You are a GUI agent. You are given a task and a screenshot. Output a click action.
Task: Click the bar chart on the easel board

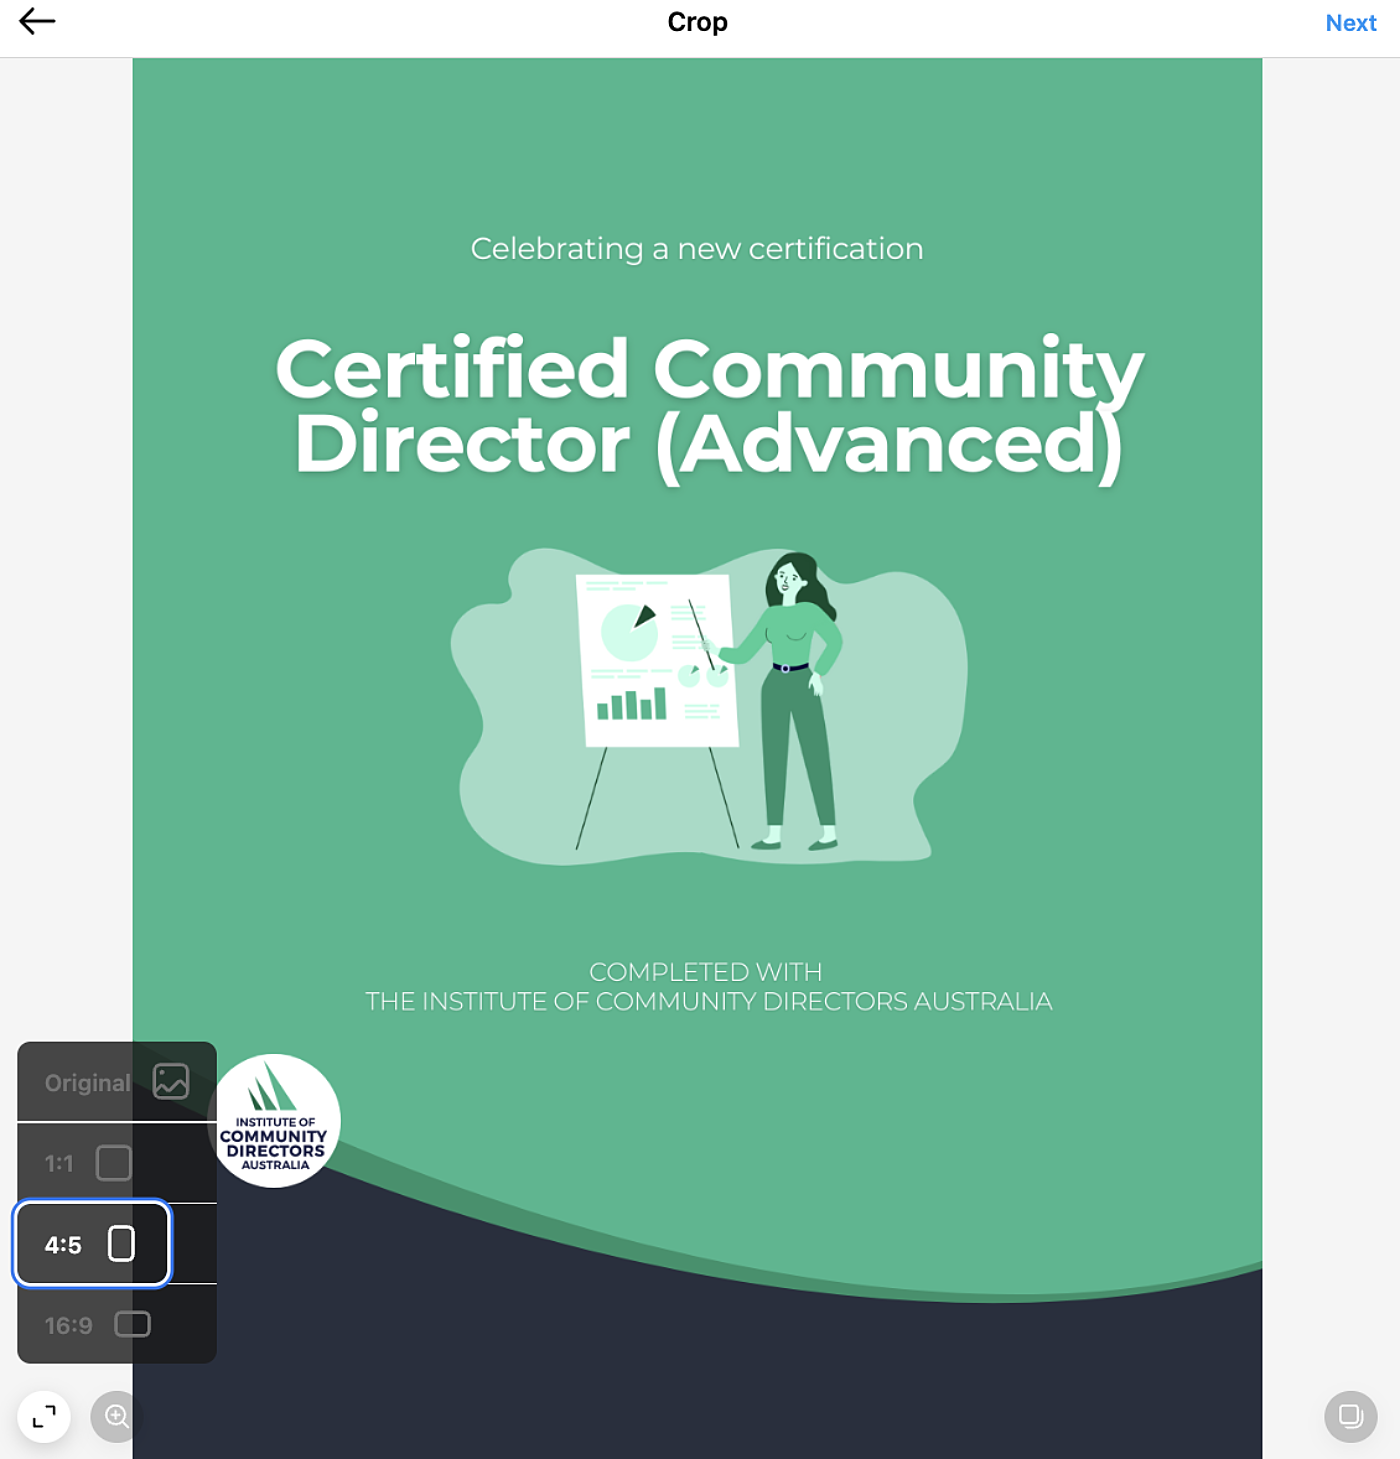tap(632, 704)
